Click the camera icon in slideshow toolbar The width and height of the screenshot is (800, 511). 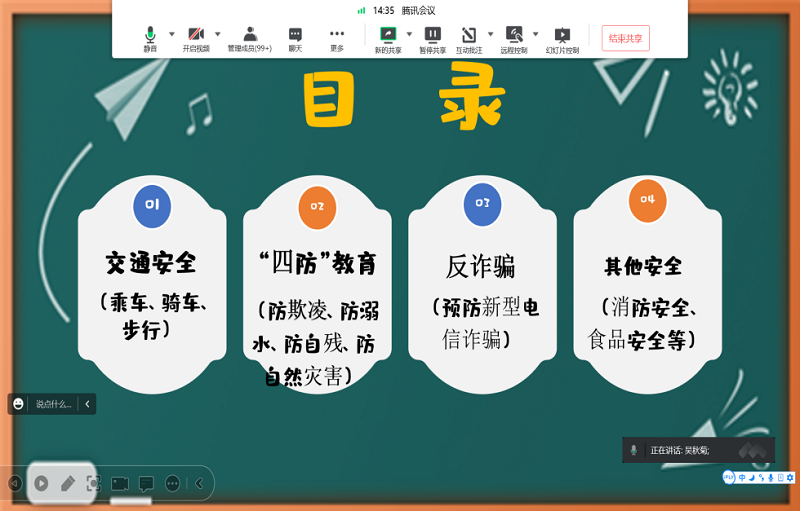(x=120, y=483)
